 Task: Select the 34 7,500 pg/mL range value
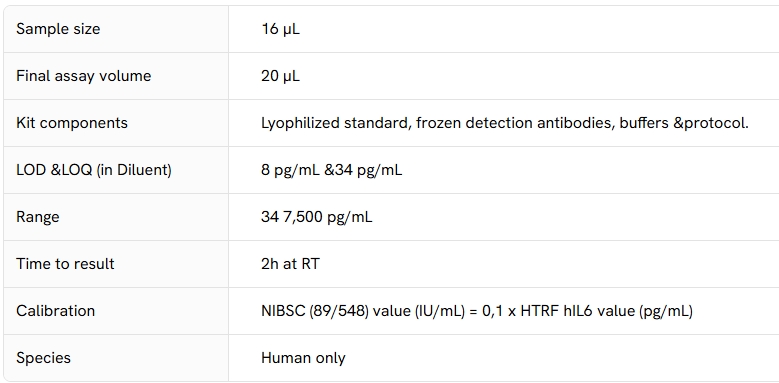pos(316,217)
